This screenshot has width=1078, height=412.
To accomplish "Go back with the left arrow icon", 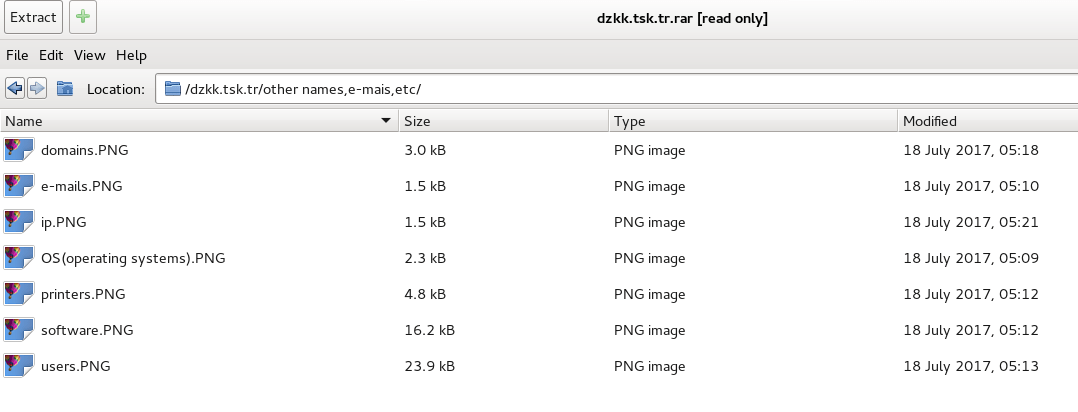I will click(15, 89).
